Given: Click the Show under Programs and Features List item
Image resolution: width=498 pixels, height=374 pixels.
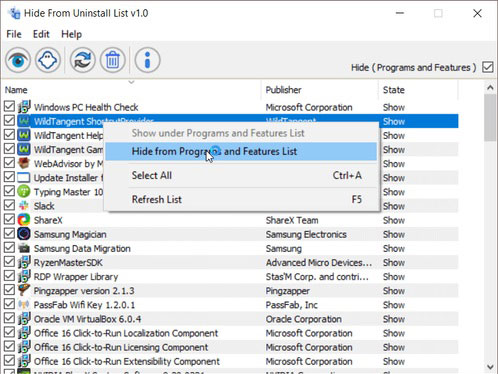Looking at the screenshot, I should click(241, 133).
